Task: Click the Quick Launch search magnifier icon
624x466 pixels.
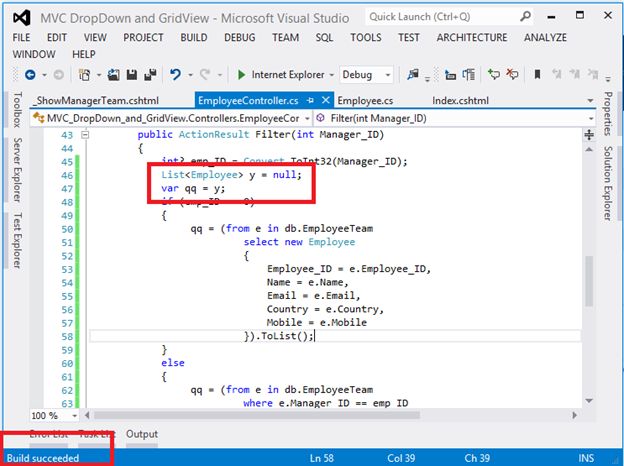Action: click(x=525, y=17)
